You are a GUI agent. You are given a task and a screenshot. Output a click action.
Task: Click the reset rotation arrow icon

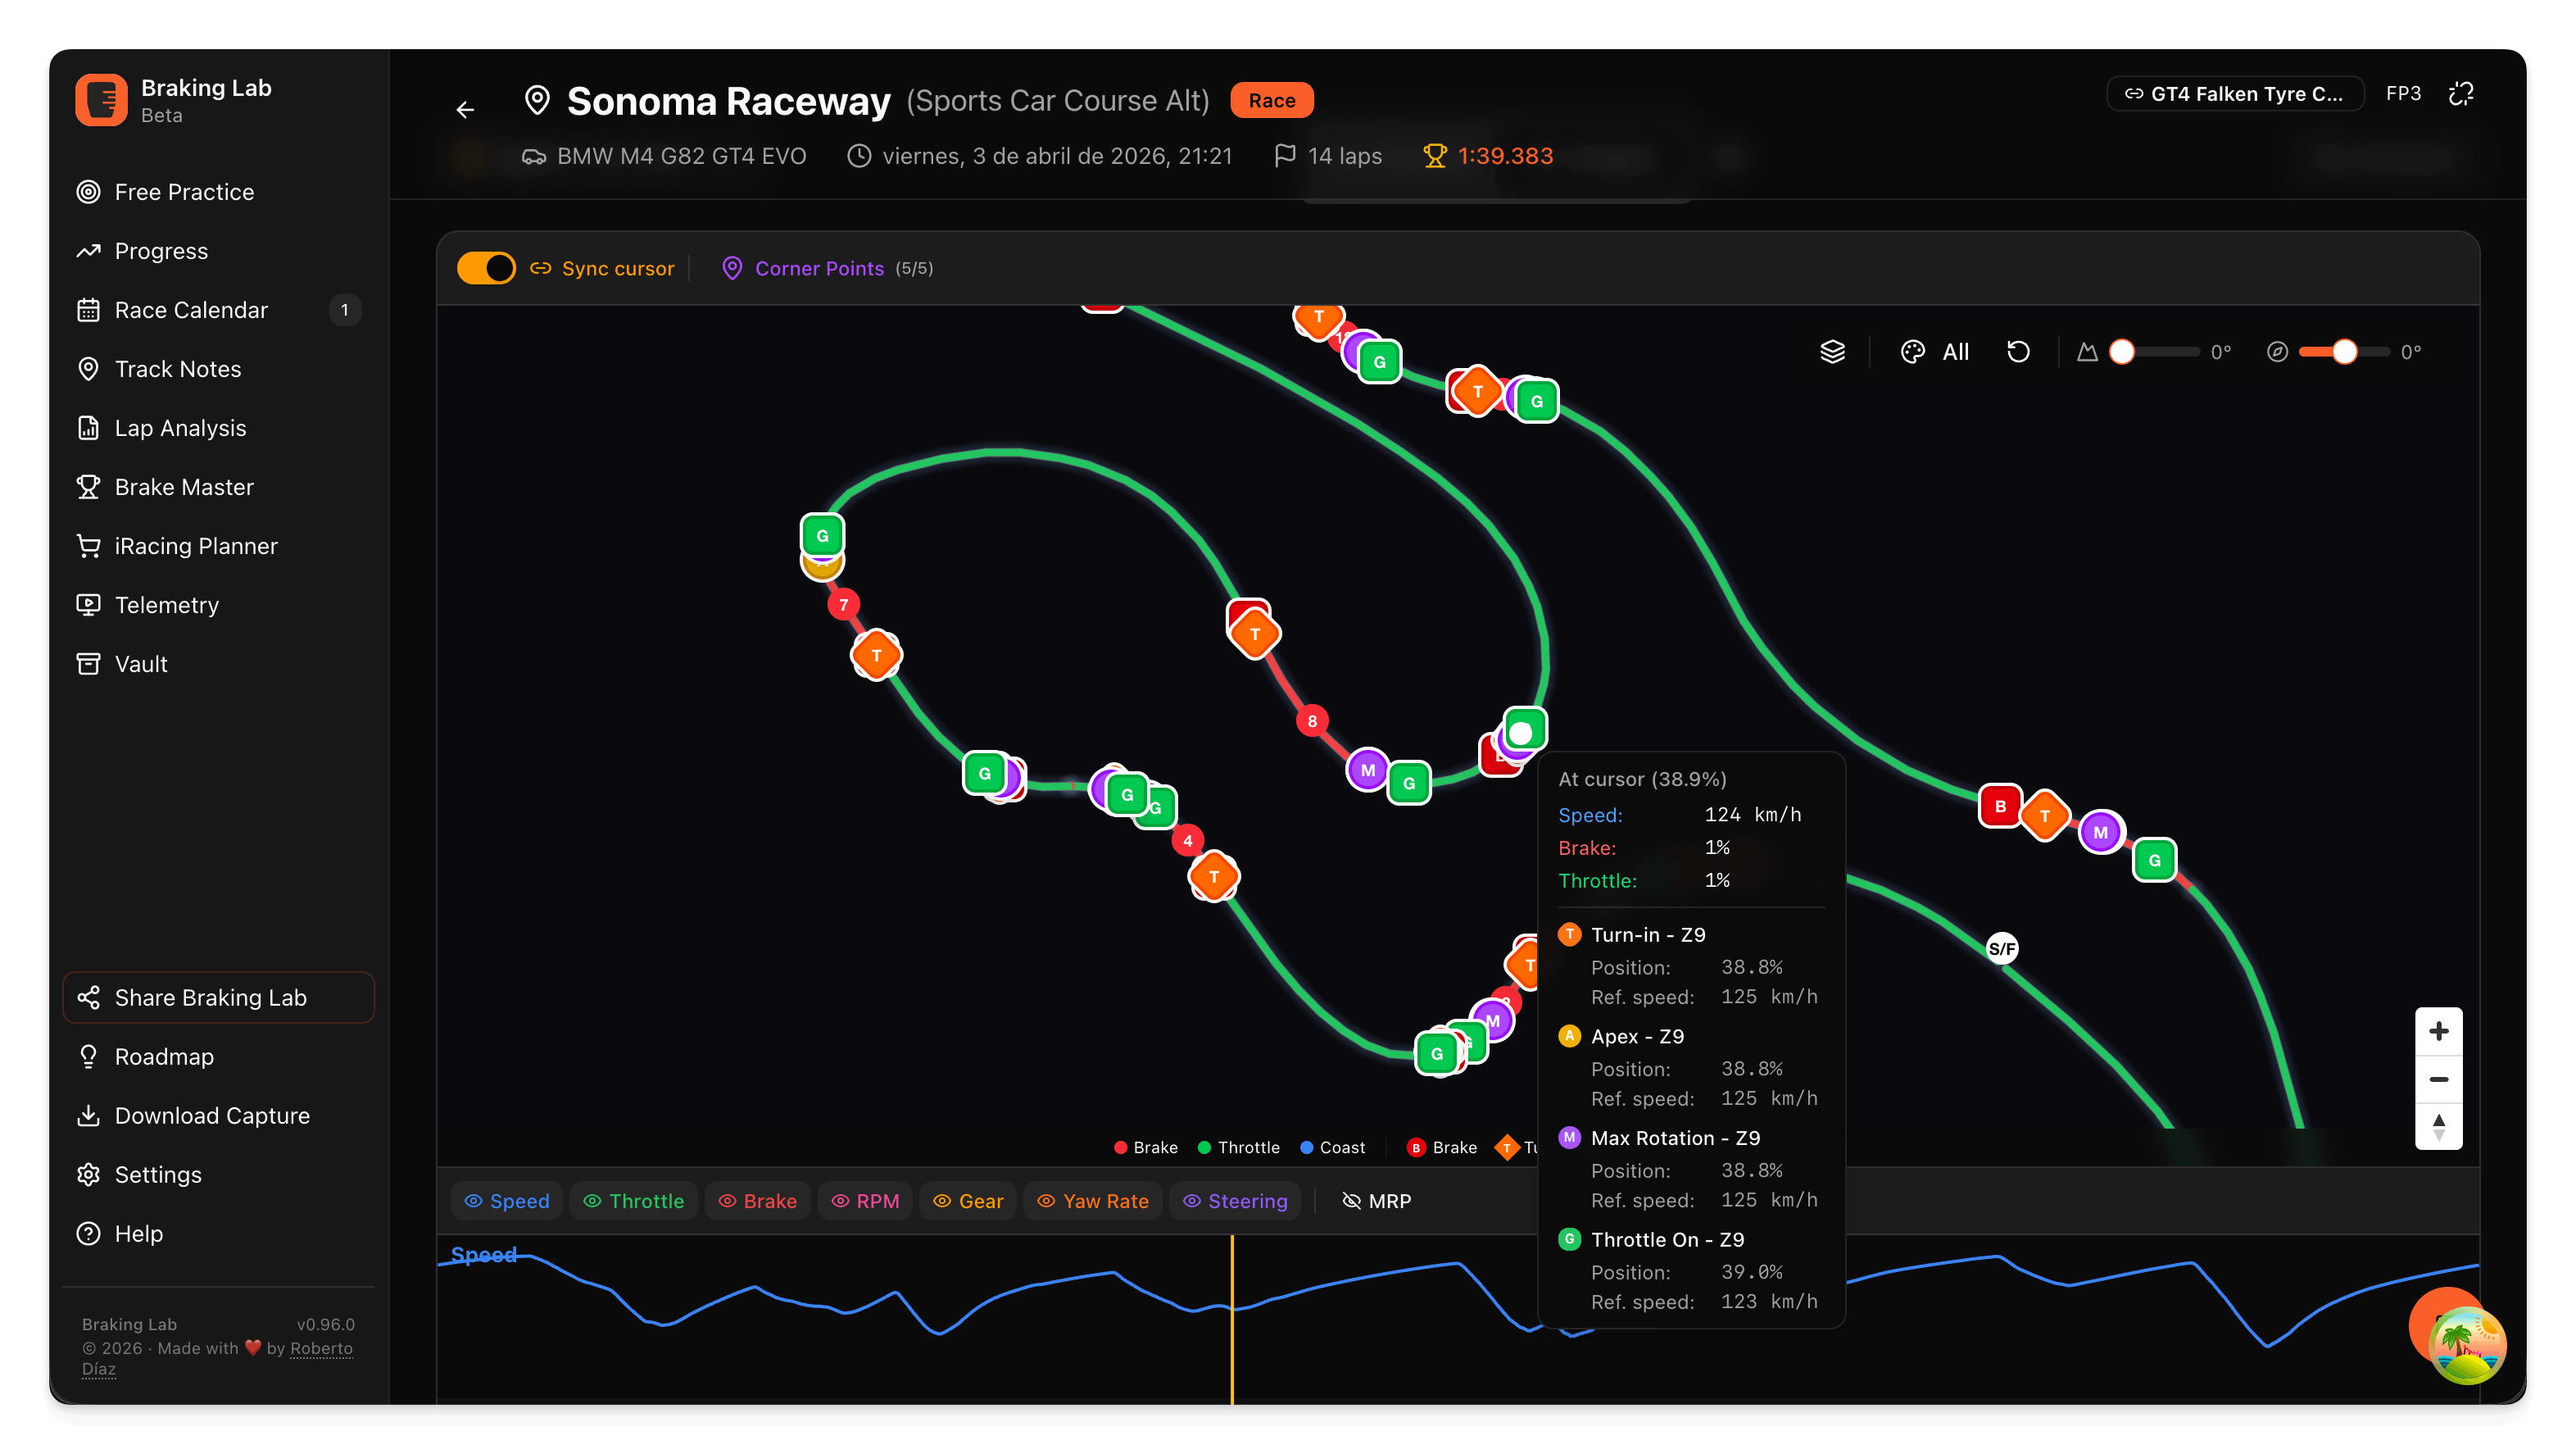pyautogui.click(x=2018, y=351)
